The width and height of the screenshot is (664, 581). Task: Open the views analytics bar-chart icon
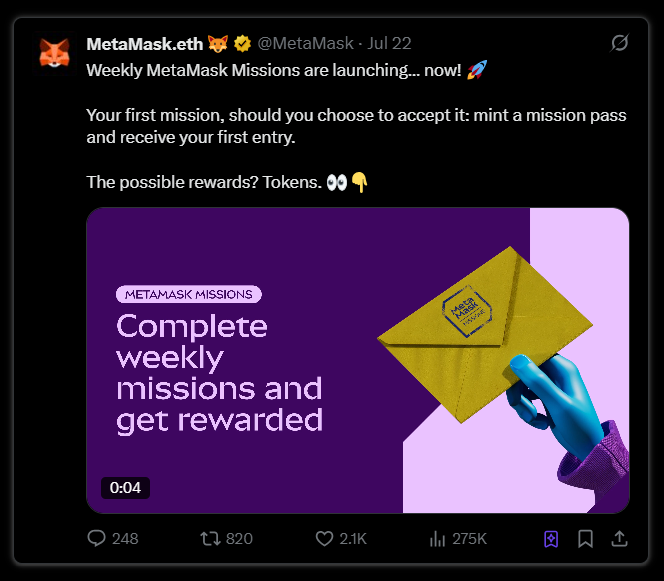click(x=437, y=538)
